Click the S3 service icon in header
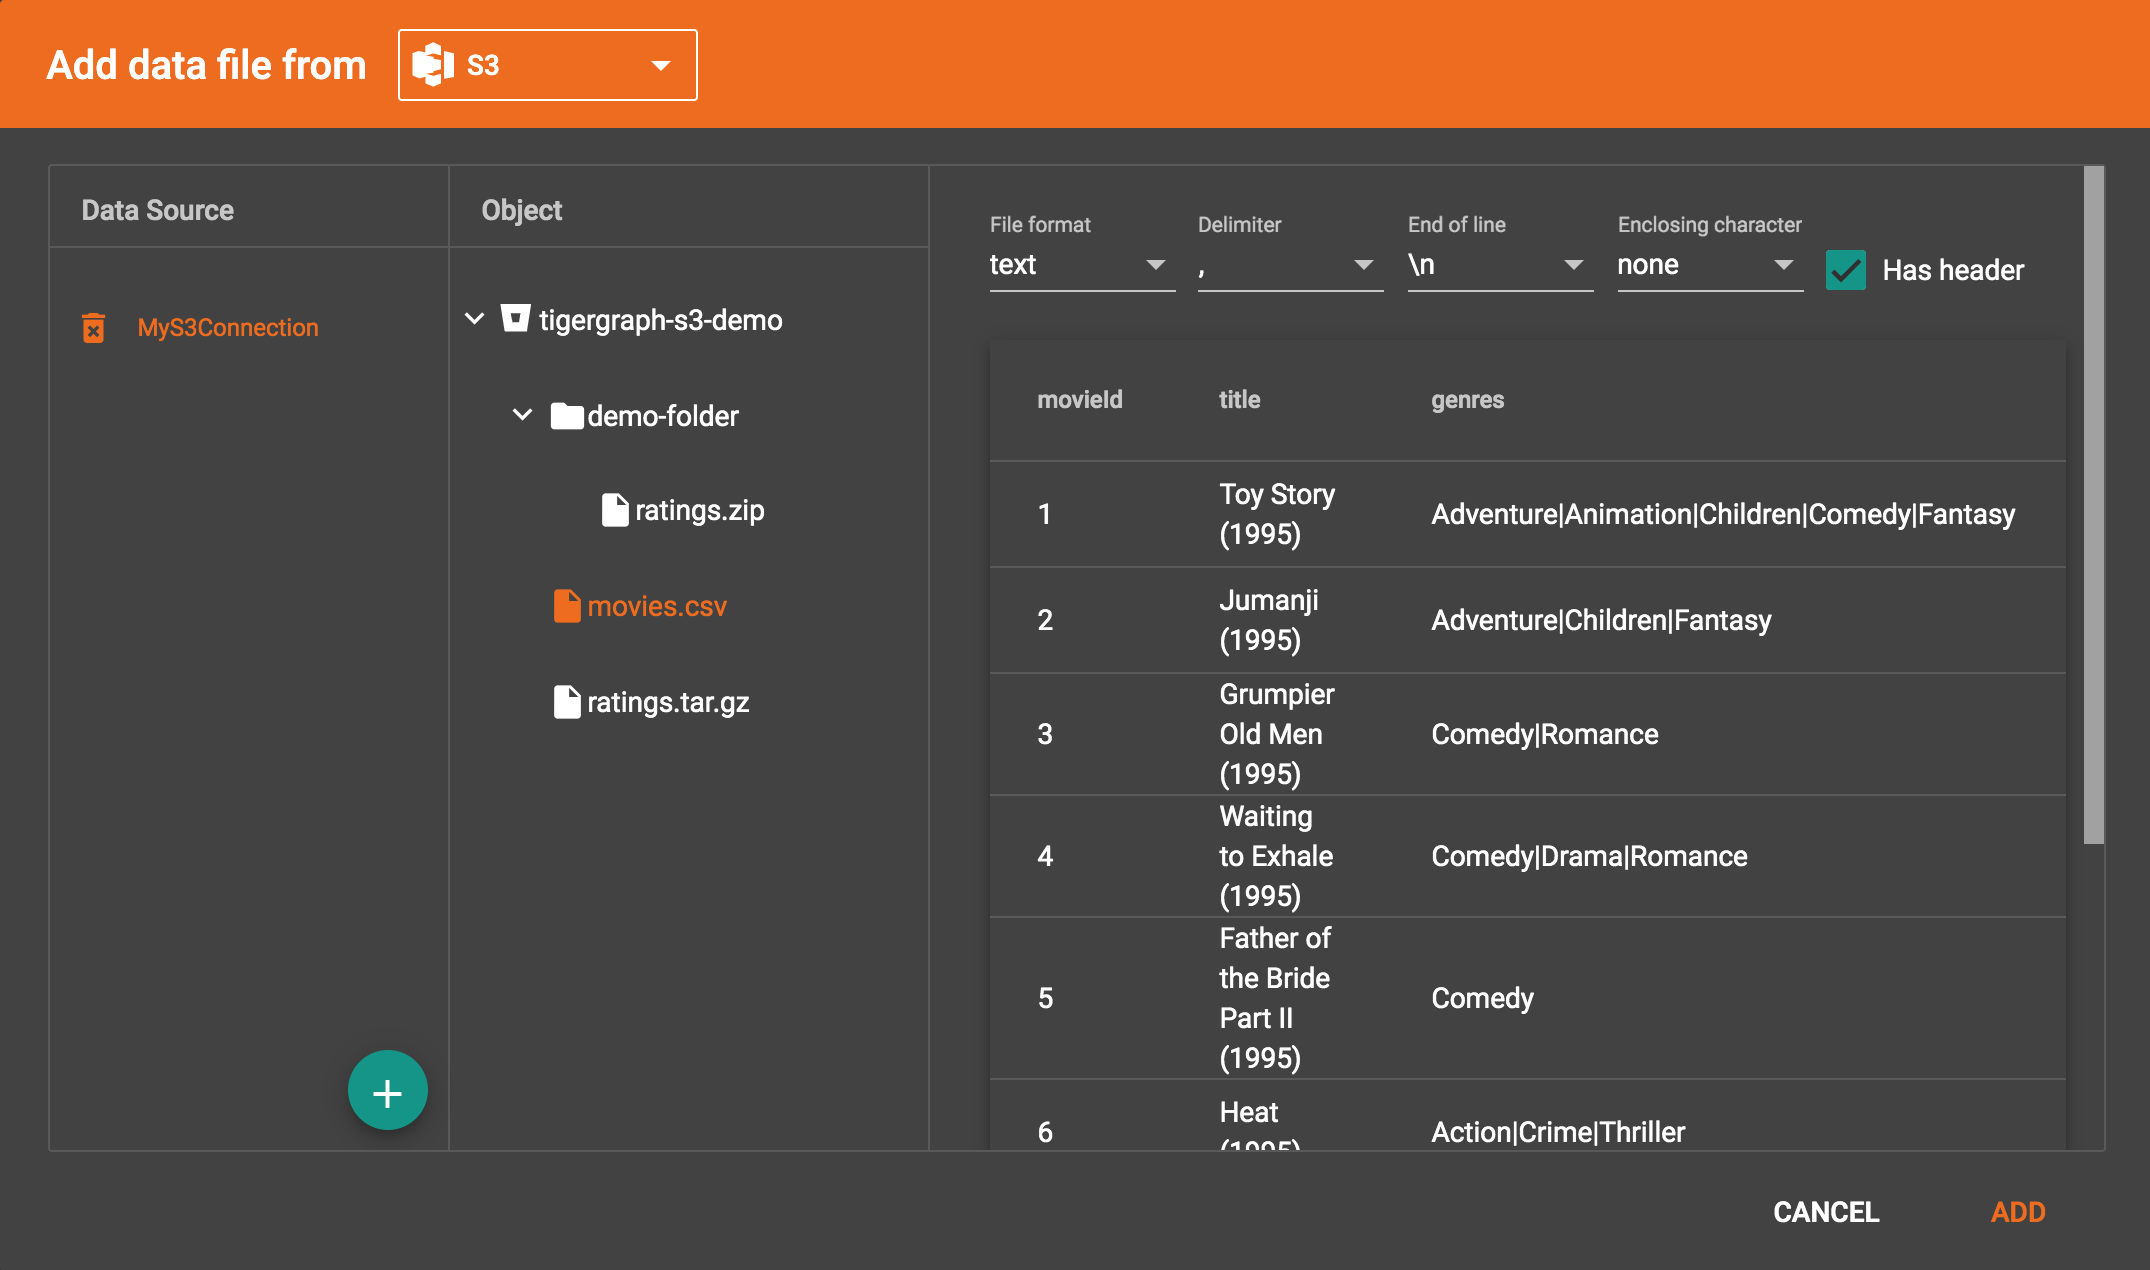Image resolution: width=2150 pixels, height=1270 pixels. 433,65
